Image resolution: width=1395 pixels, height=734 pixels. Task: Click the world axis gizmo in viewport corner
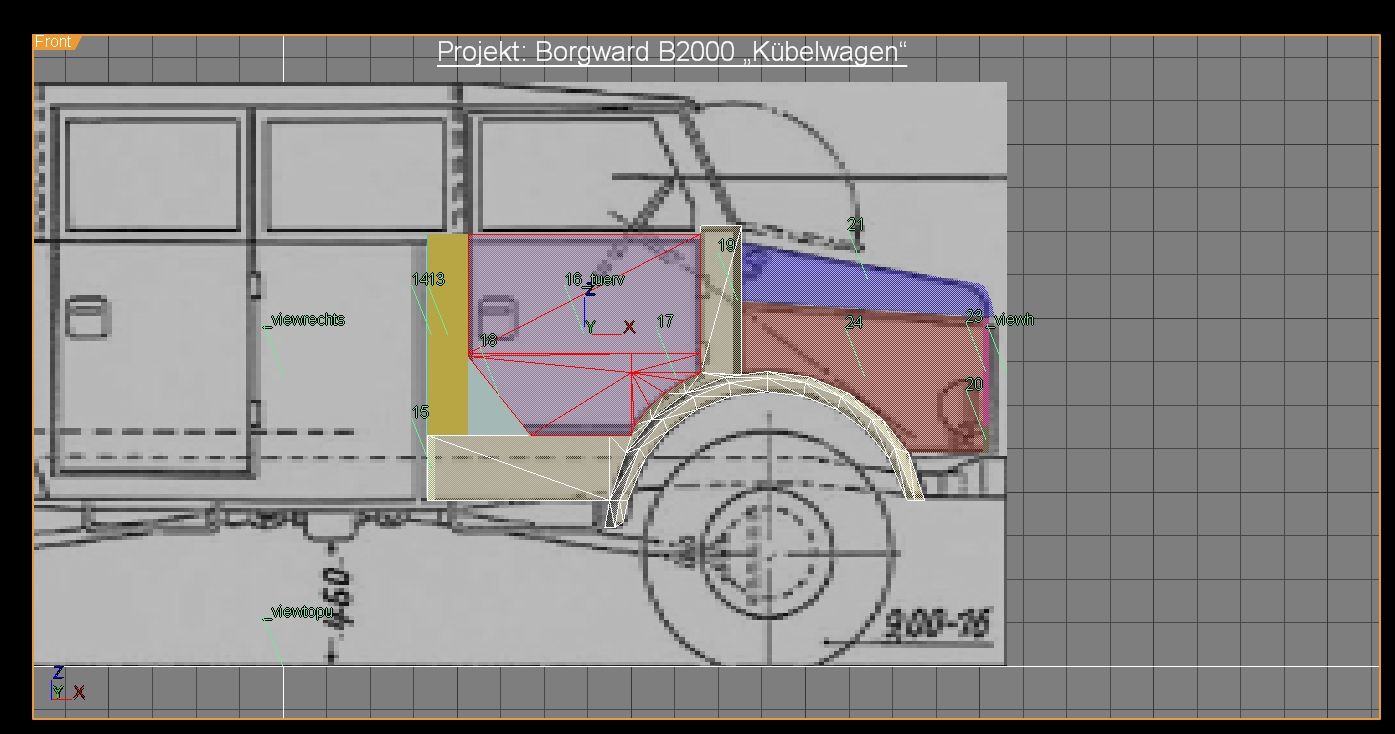click(x=66, y=683)
